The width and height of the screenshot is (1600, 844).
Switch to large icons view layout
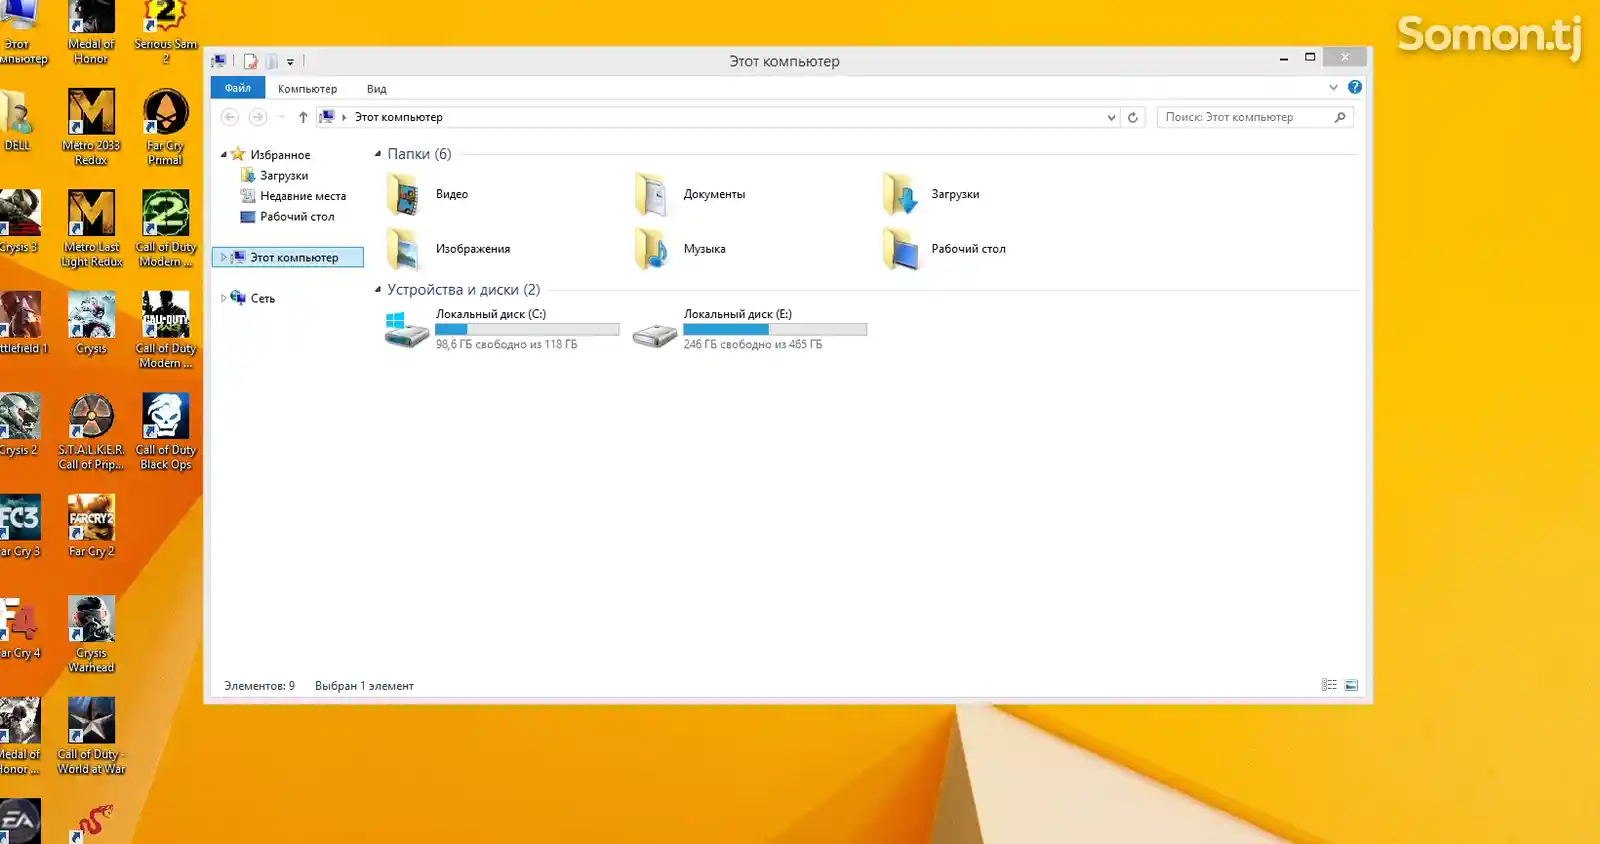coord(1351,685)
